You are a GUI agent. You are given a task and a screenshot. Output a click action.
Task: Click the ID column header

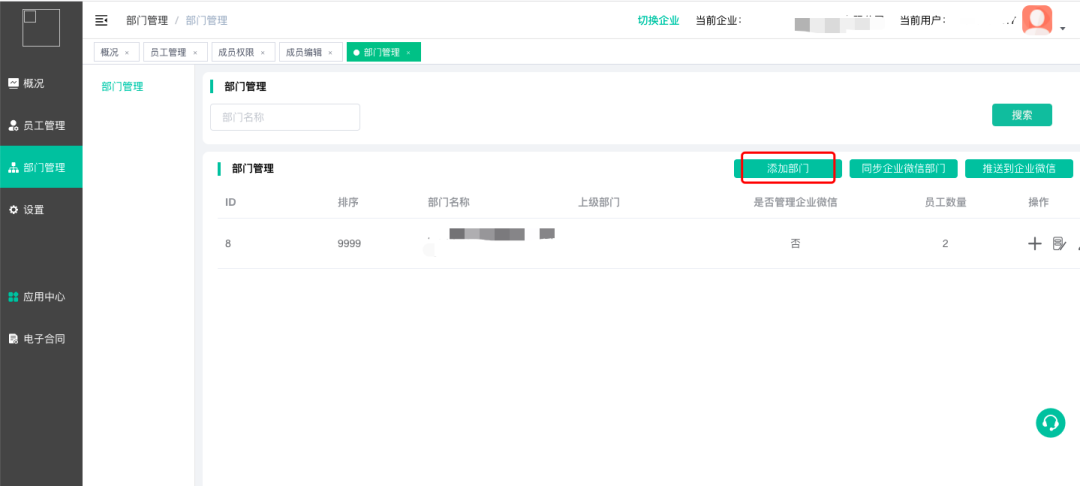pos(231,202)
